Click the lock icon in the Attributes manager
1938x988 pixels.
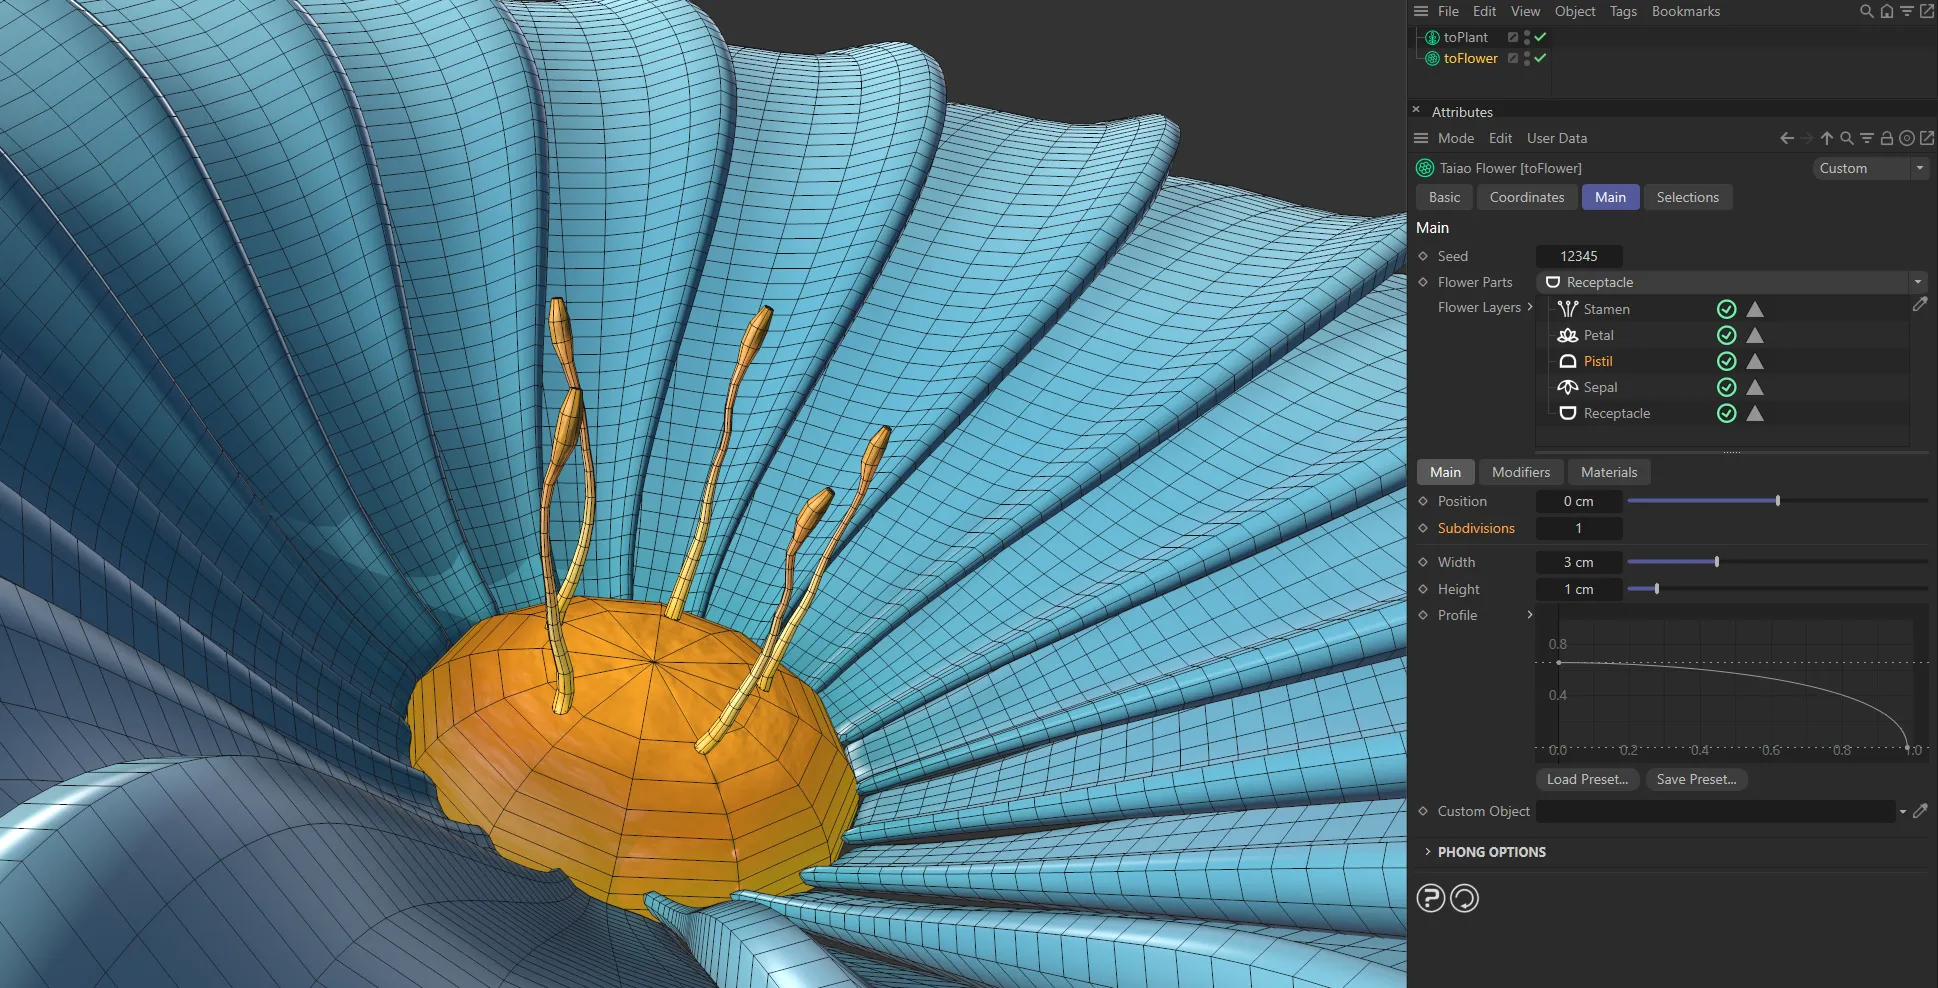[x=1886, y=138]
